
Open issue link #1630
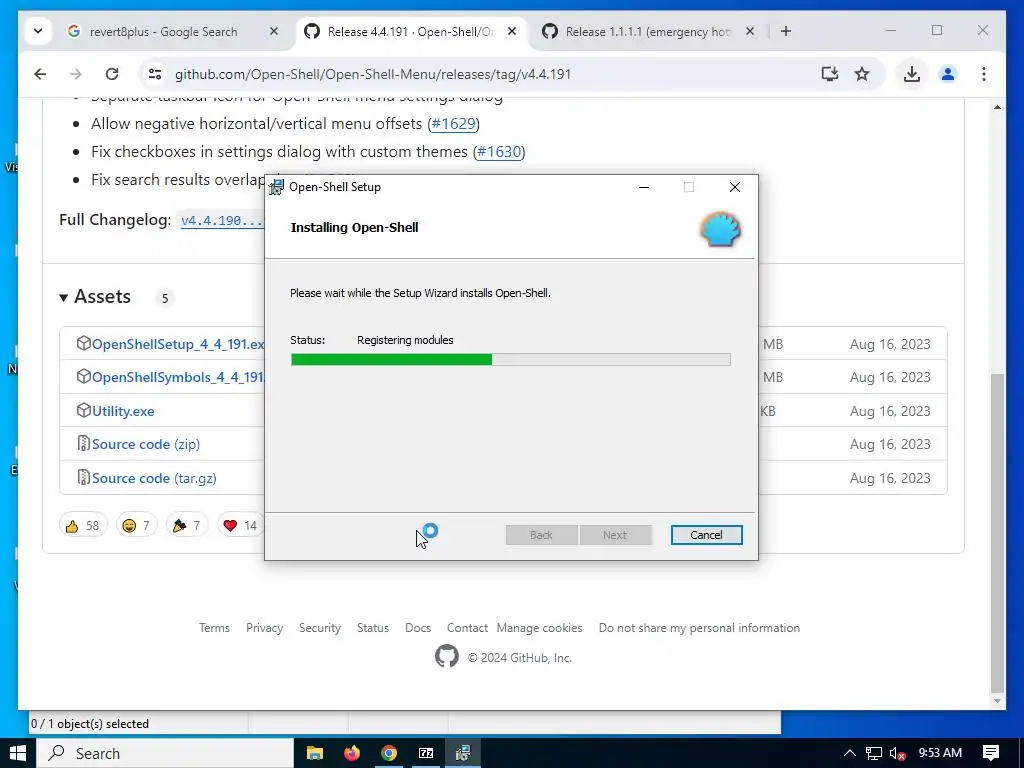[x=499, y=152]
